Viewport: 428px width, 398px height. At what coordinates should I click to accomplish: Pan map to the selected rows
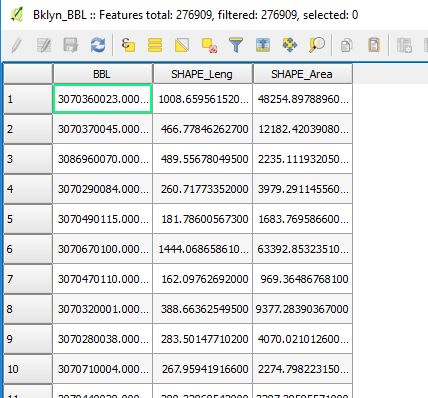290,45
